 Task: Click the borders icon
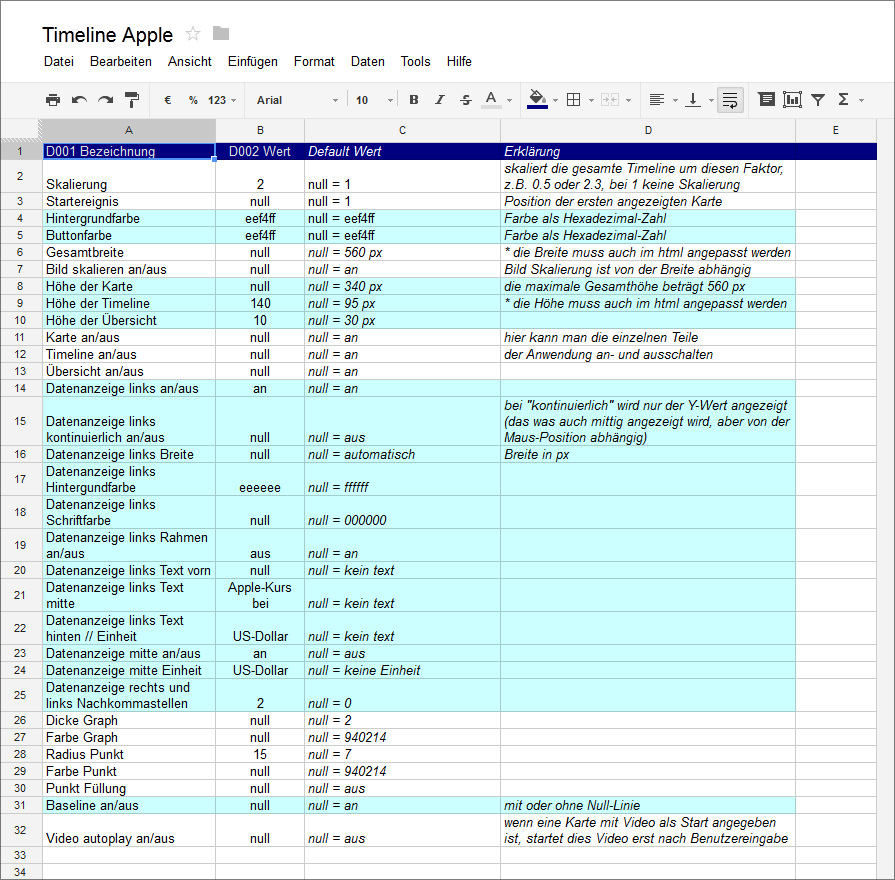click(574, 100)
